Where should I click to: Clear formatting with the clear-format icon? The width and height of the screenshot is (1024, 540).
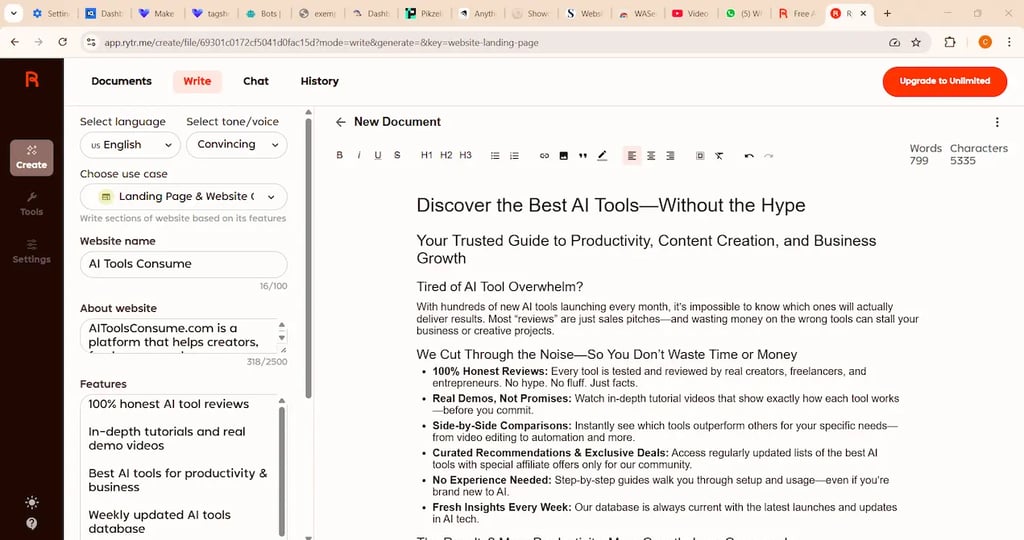coord(719,156)
